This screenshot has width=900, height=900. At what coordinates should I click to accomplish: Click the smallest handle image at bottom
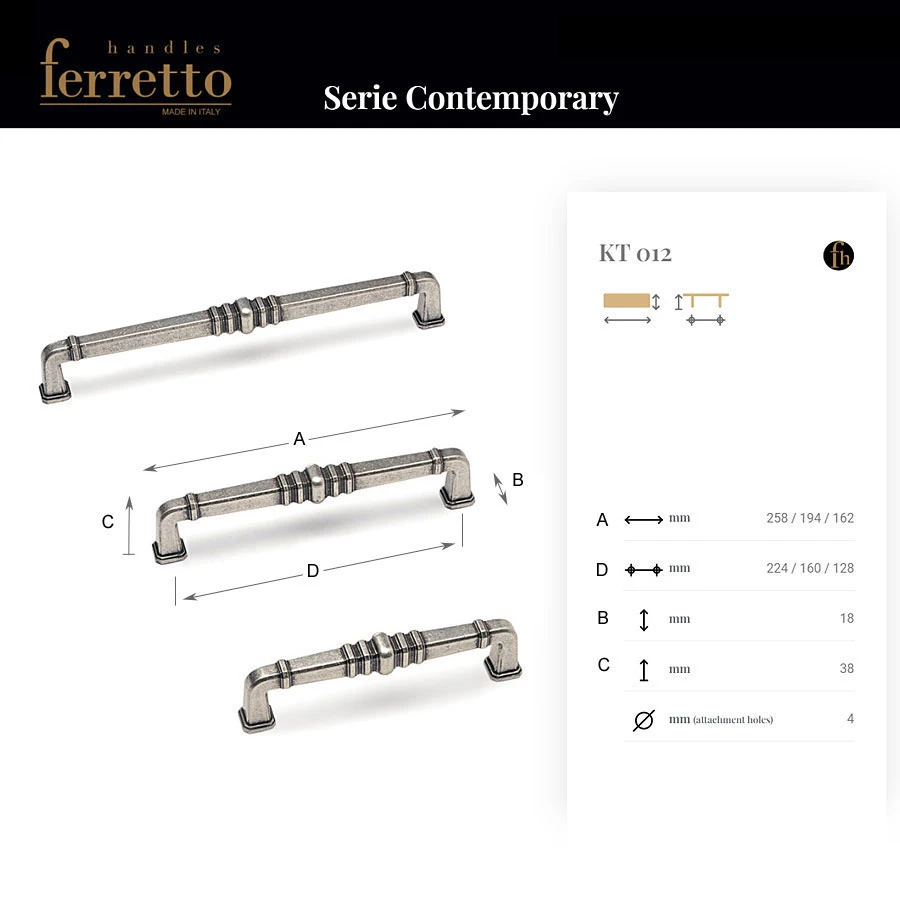380,676
